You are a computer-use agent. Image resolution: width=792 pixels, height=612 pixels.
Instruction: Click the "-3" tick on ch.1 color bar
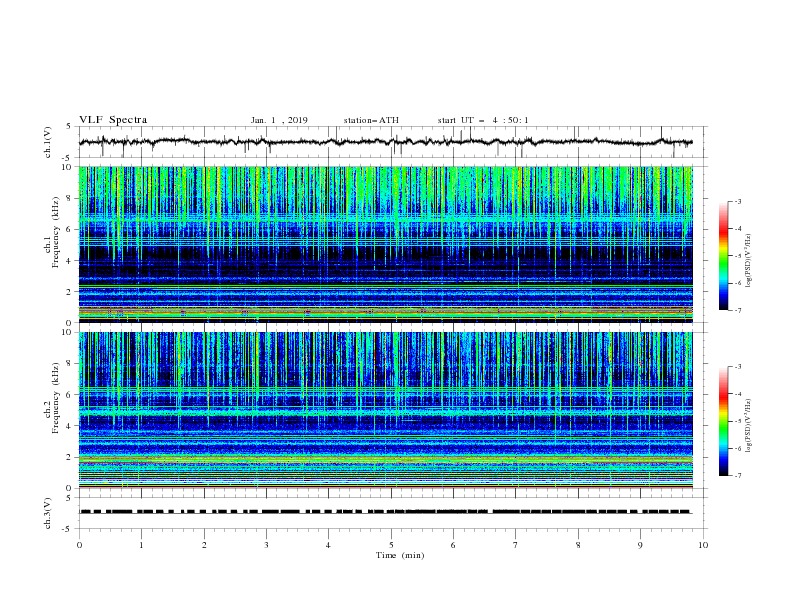coord(737,201)
